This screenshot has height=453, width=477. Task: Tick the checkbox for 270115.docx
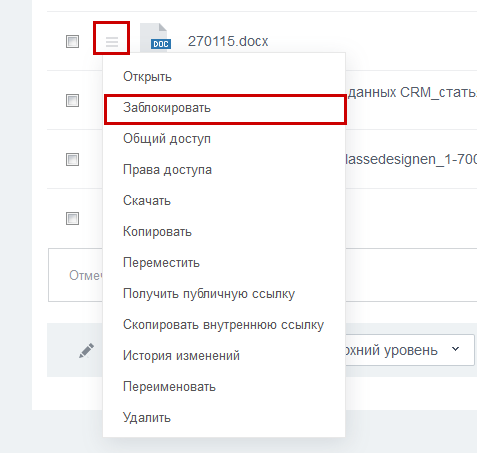72,42
